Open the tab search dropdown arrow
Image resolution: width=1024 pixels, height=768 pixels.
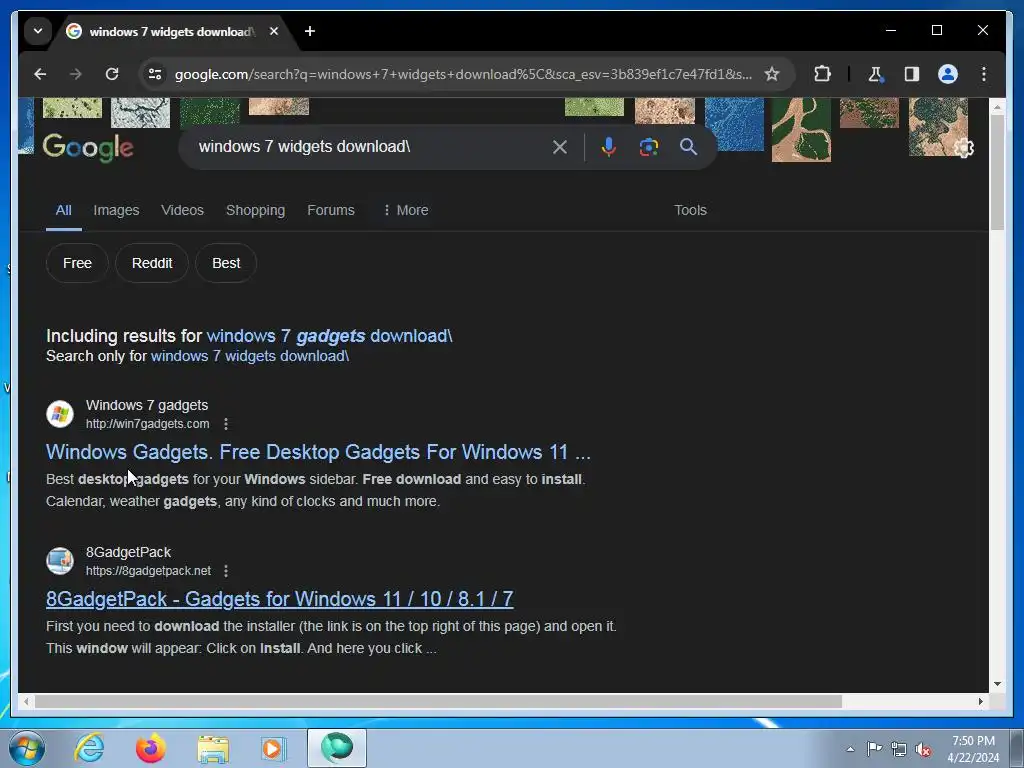[38, 31]
